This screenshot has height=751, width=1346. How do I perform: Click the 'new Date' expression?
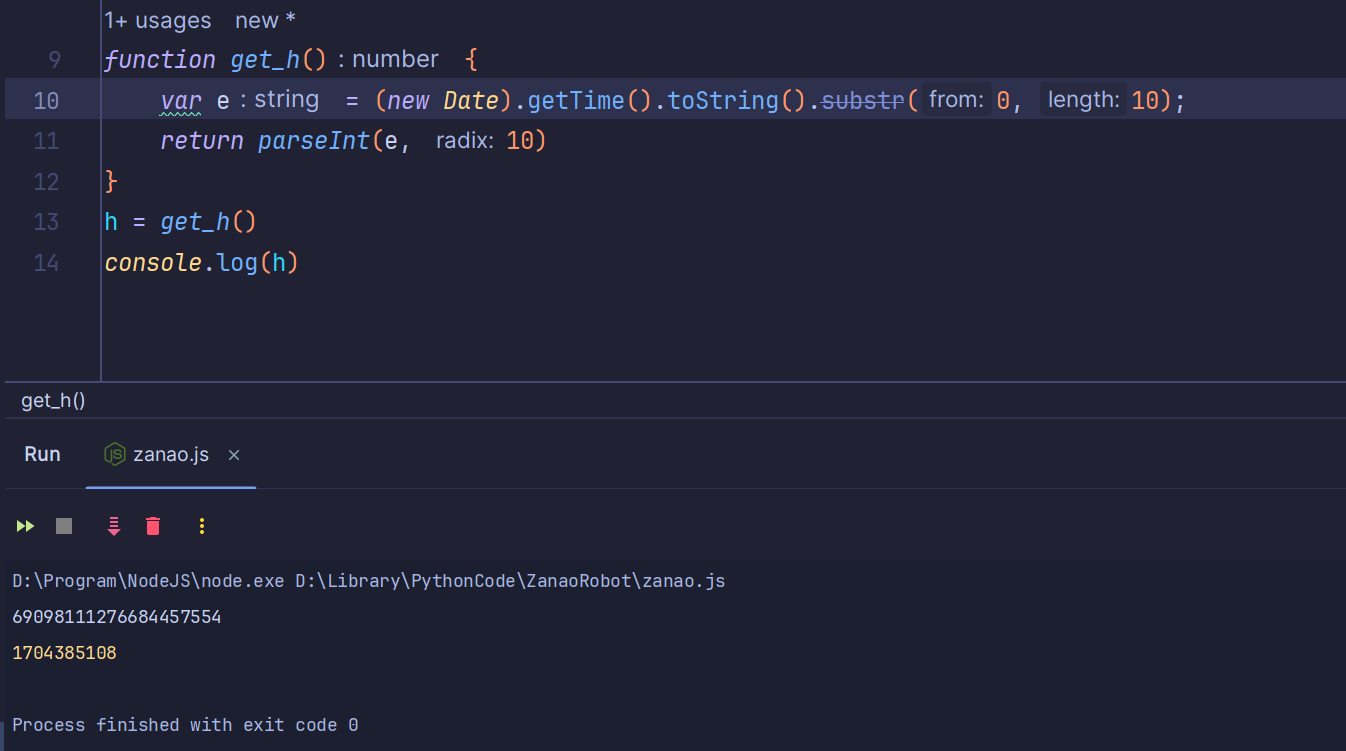point(442,101)
